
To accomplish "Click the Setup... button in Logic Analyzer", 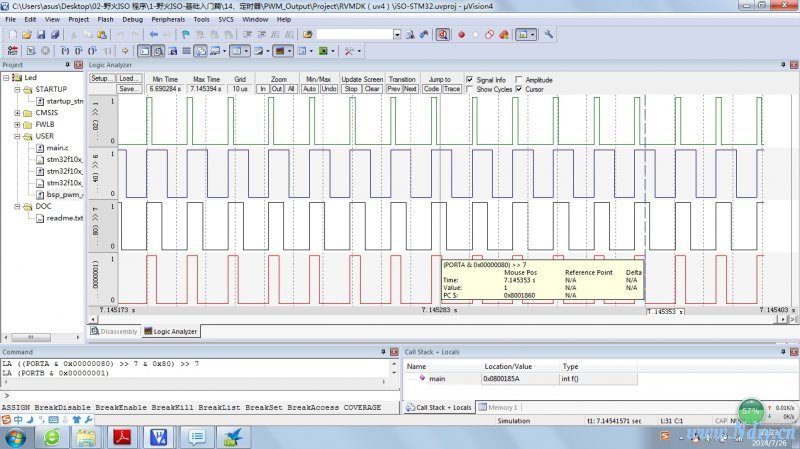I will (x=102, y=79).
